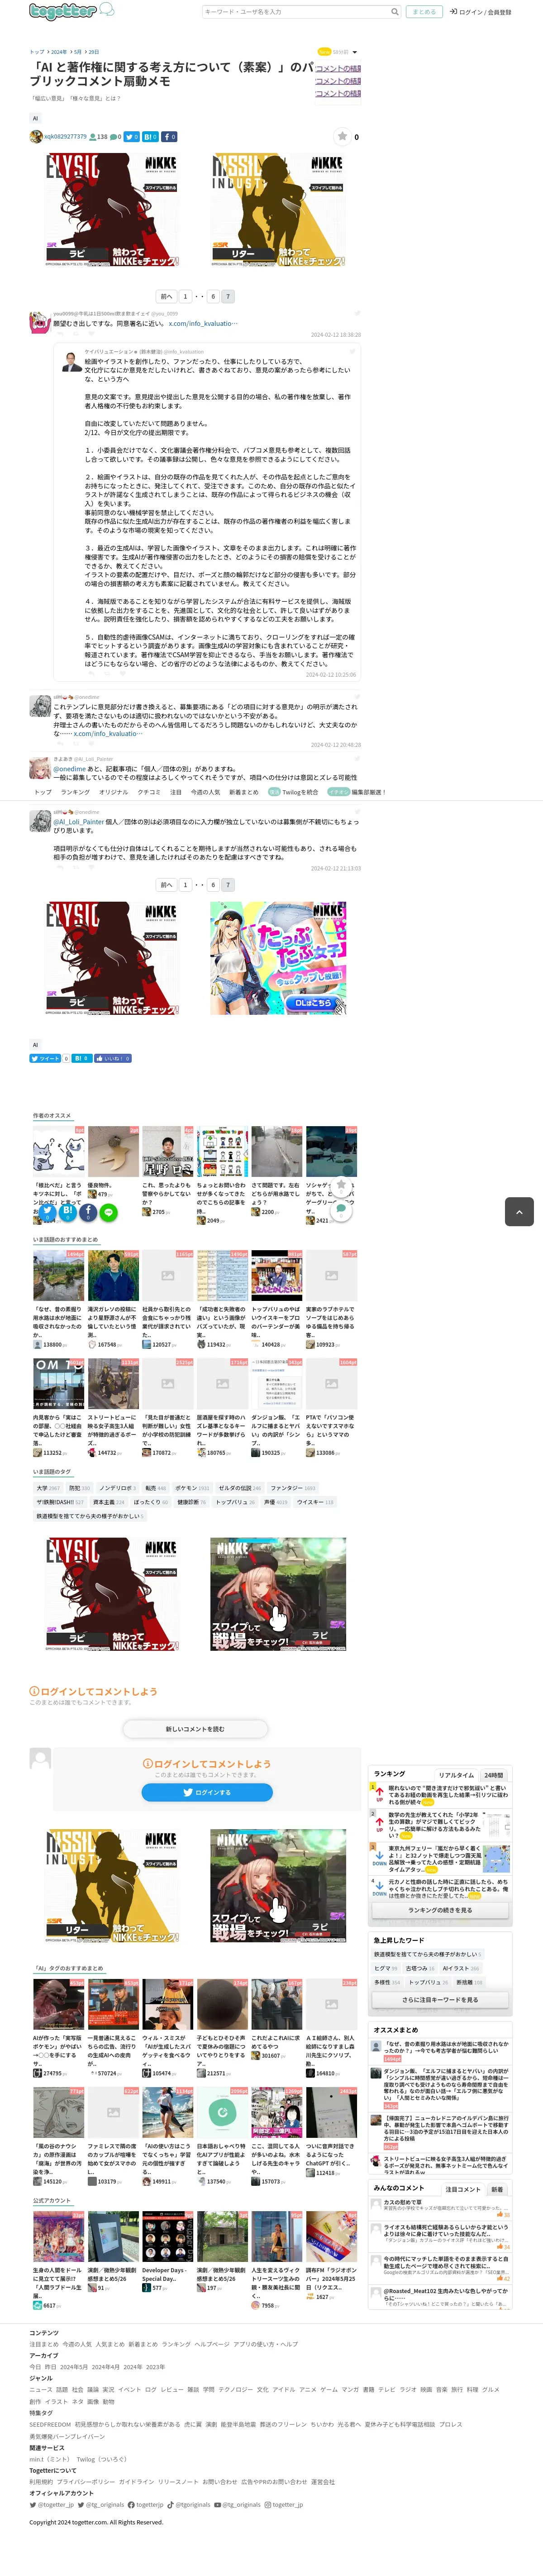Click the floating round LINE share icon
Image resolution: width=543 pixels, height=2576 pixels.
coord(109,1212)
